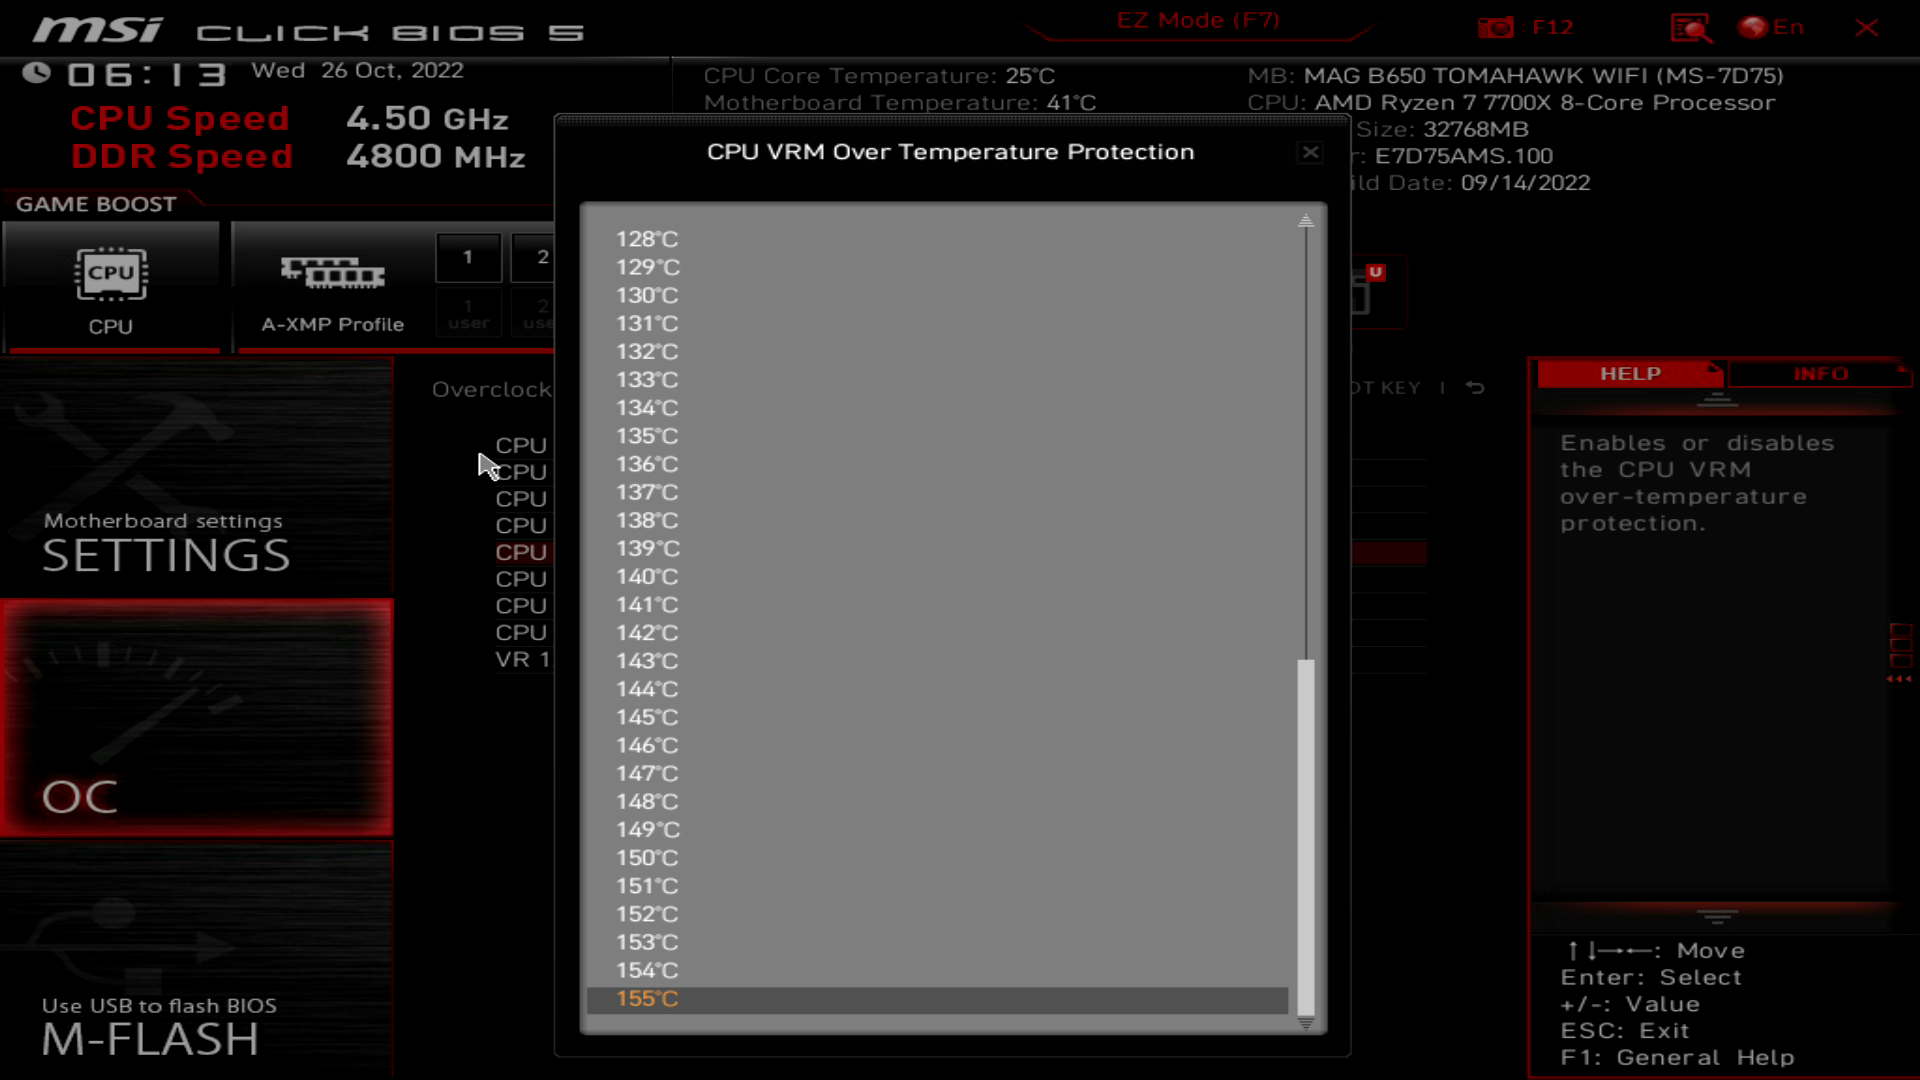The height and width of the screenshot is (1080, 1920).
Task: Scroll up in the temperature list
Action: click(1303, 220)
